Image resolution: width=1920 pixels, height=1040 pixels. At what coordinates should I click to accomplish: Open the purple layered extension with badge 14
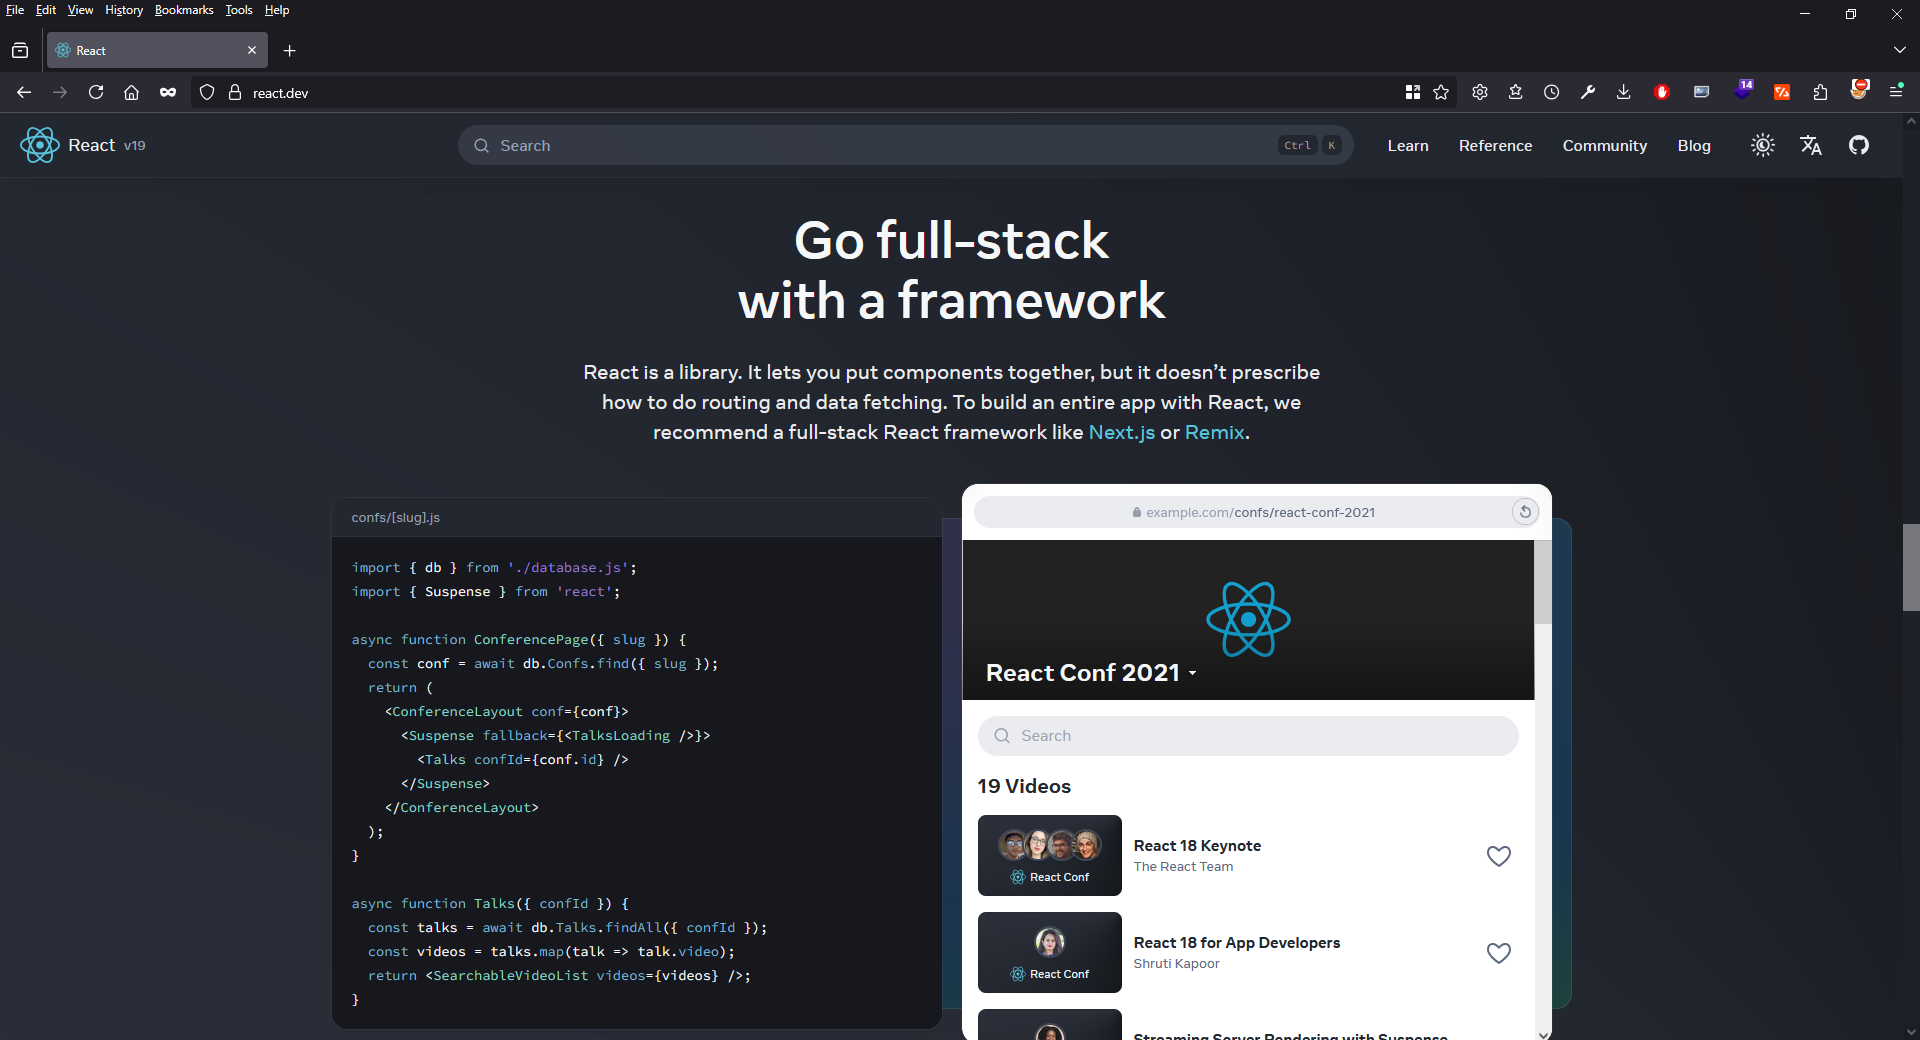pyautogui.click(x=1743, y=90)
